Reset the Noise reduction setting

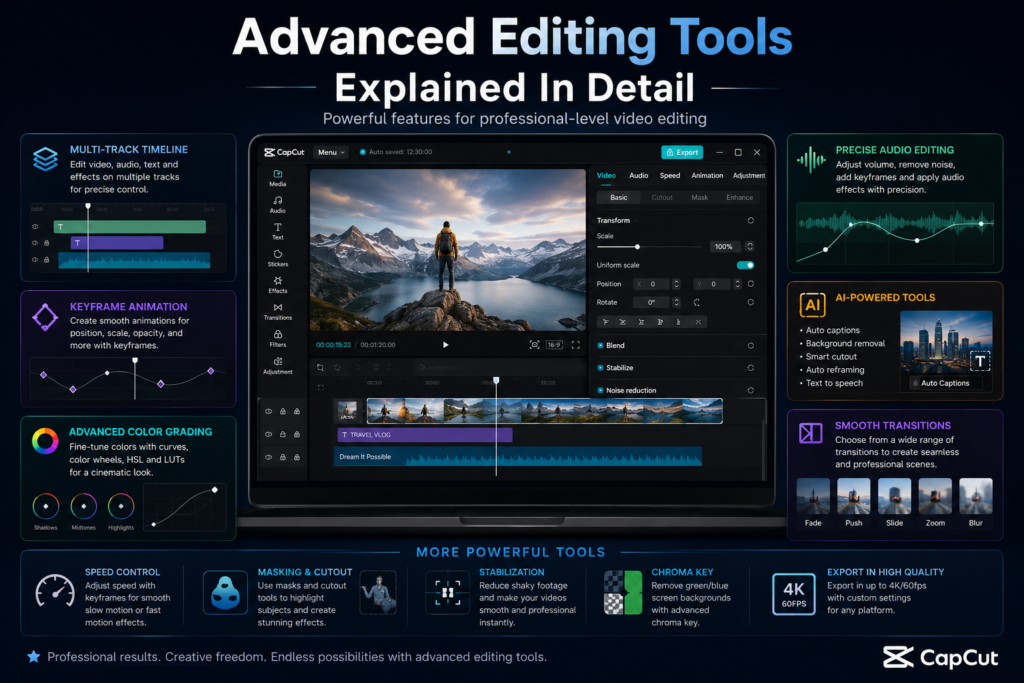[x=750, y=390]
